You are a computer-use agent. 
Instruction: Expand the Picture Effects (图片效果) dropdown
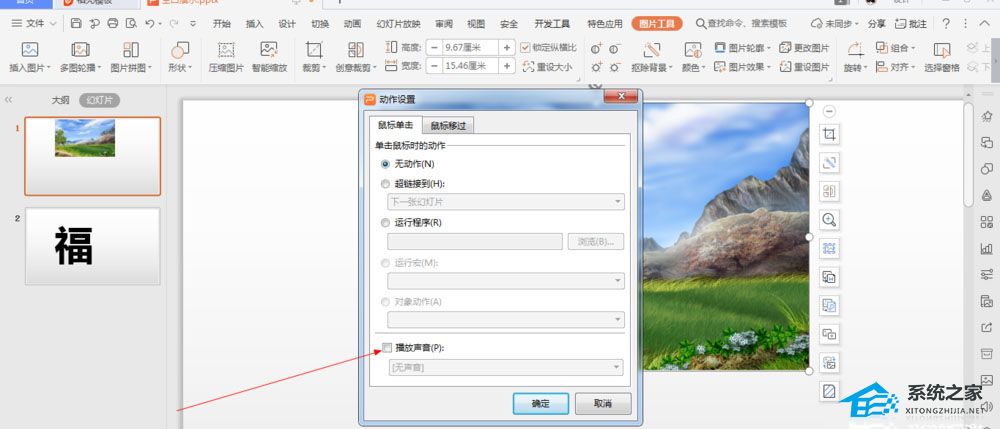(x=768, y=67)
